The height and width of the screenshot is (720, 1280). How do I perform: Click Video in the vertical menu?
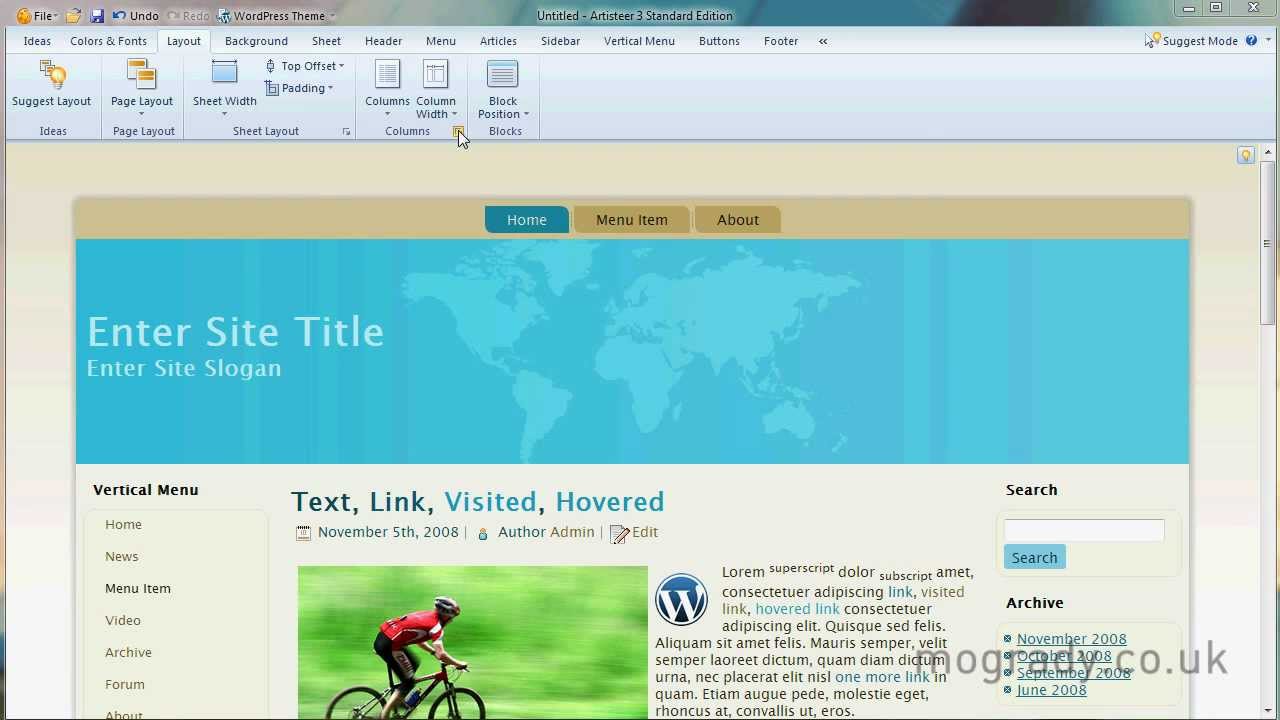[x=123, y=621]
